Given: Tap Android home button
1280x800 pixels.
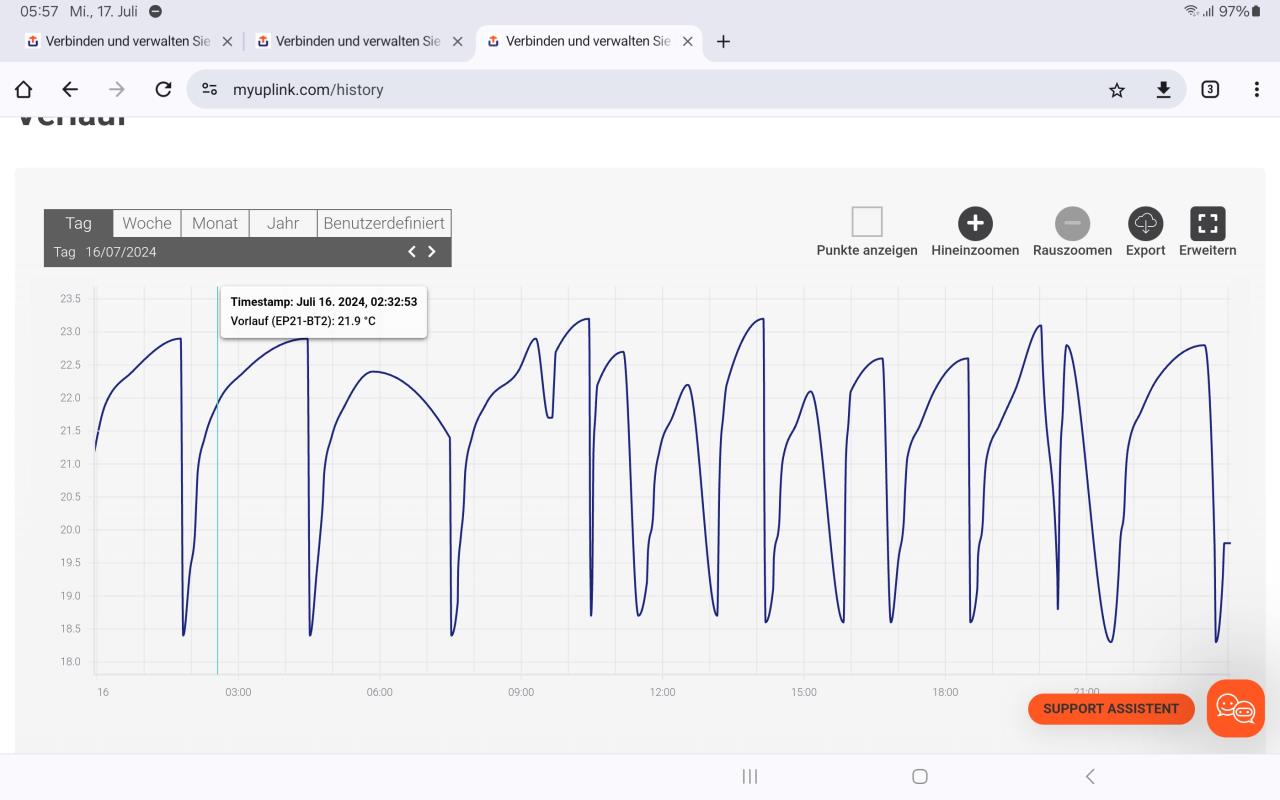Looking at the screenshot, I should [x=920, y=776].
